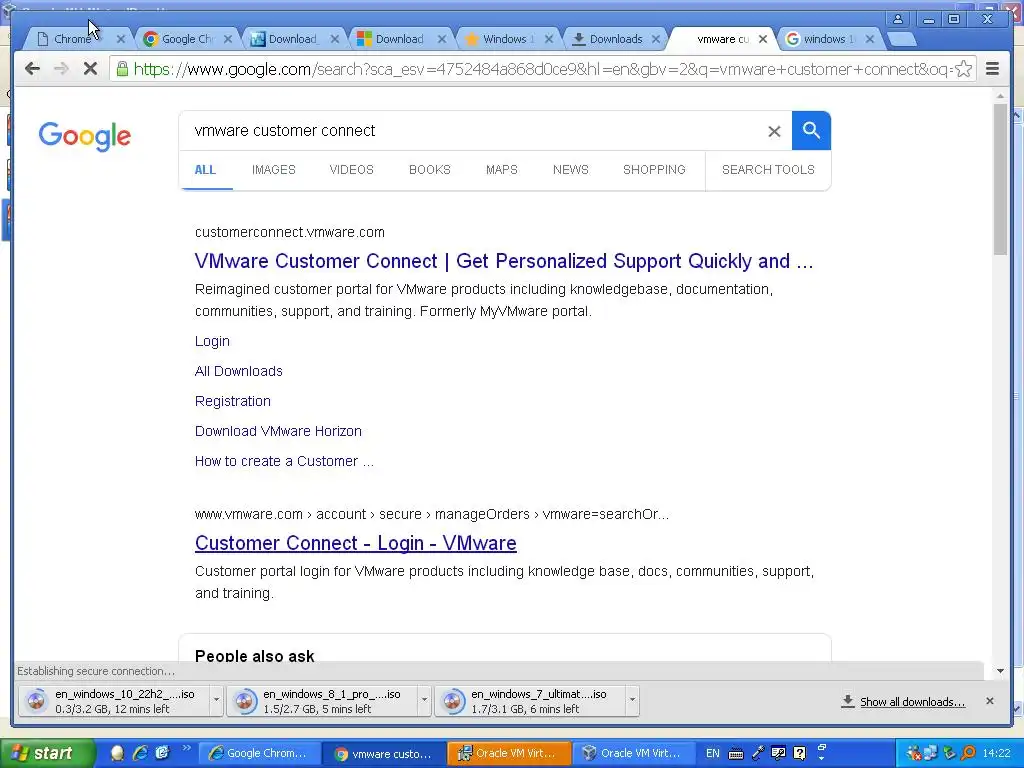Viewport: 1024px width, 768px height.
Task: Close the downloads bar
Action: pyautogui.click(x=989, y=701)
